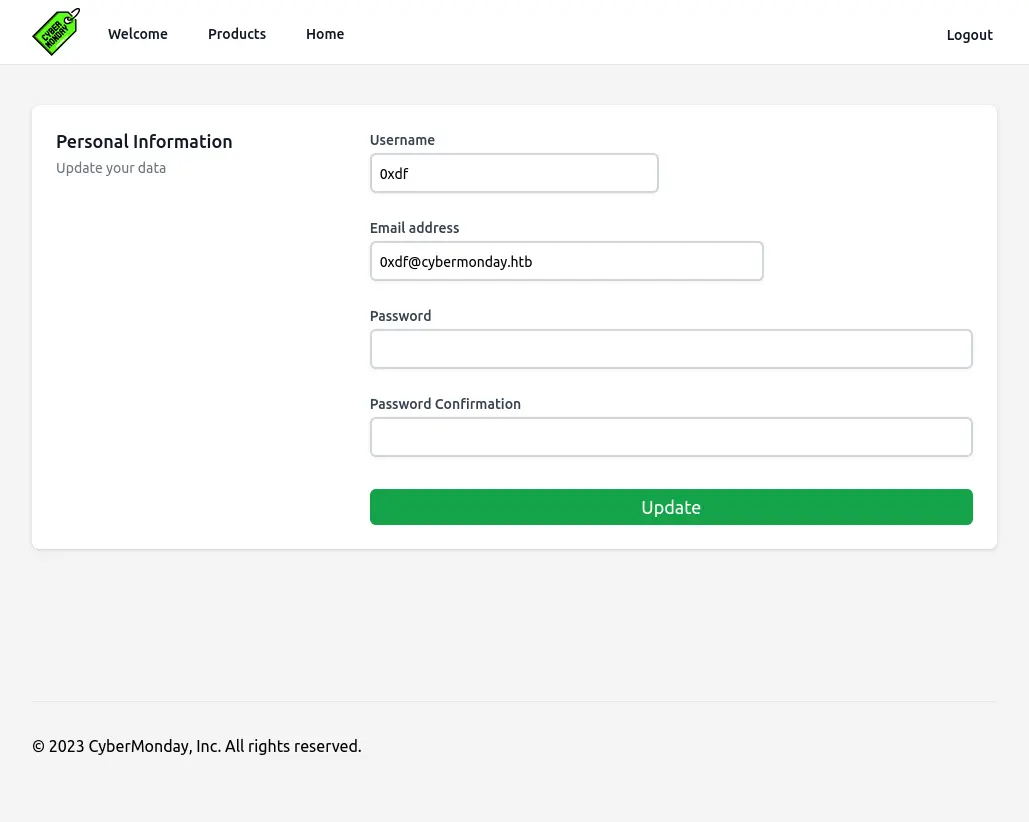Open the Welcome page from navbar
Image resolution: width=1029 pixels, height=822 pixels.
click(x=138, y=34)
